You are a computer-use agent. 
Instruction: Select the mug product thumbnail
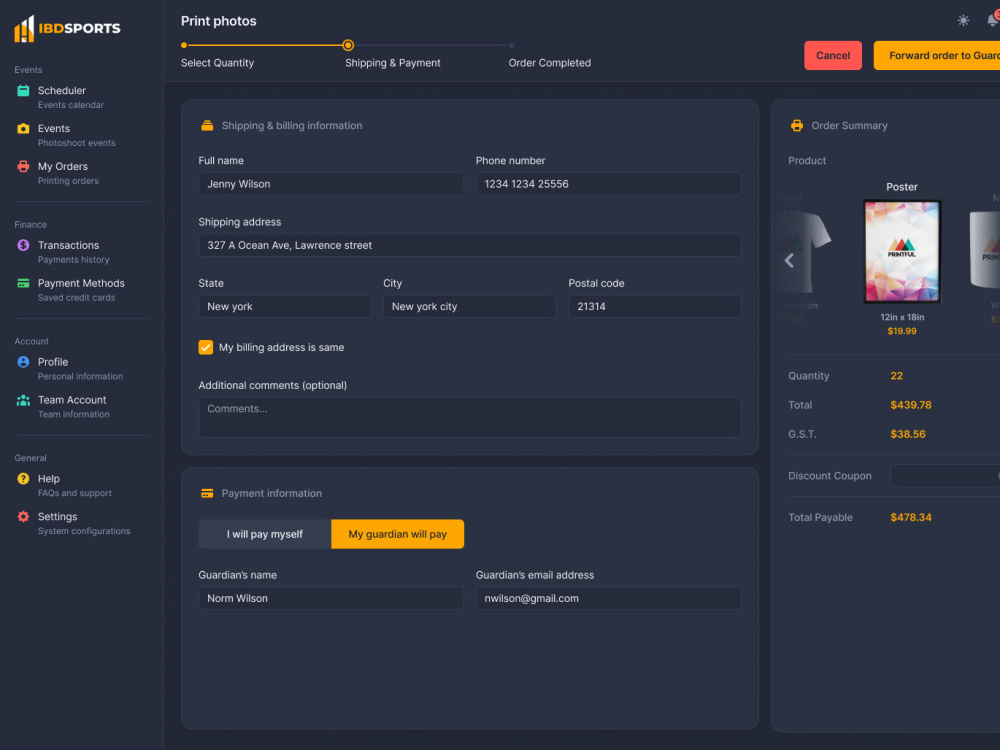pos(985,251)
